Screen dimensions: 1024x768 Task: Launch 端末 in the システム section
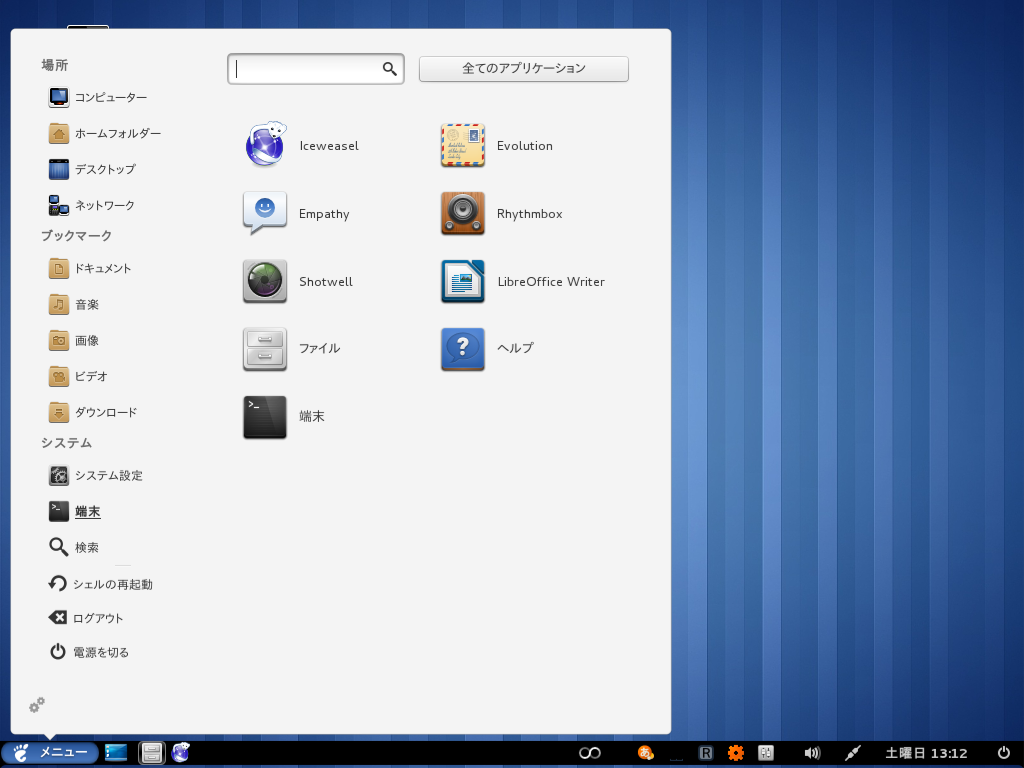click(x=74, y=511)
